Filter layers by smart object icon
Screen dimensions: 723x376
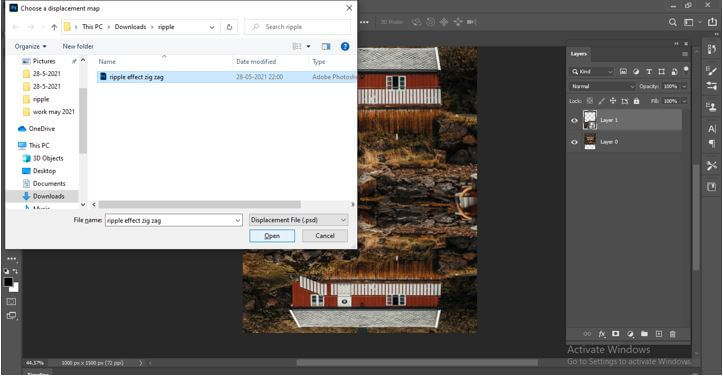[x=674, y=72]
